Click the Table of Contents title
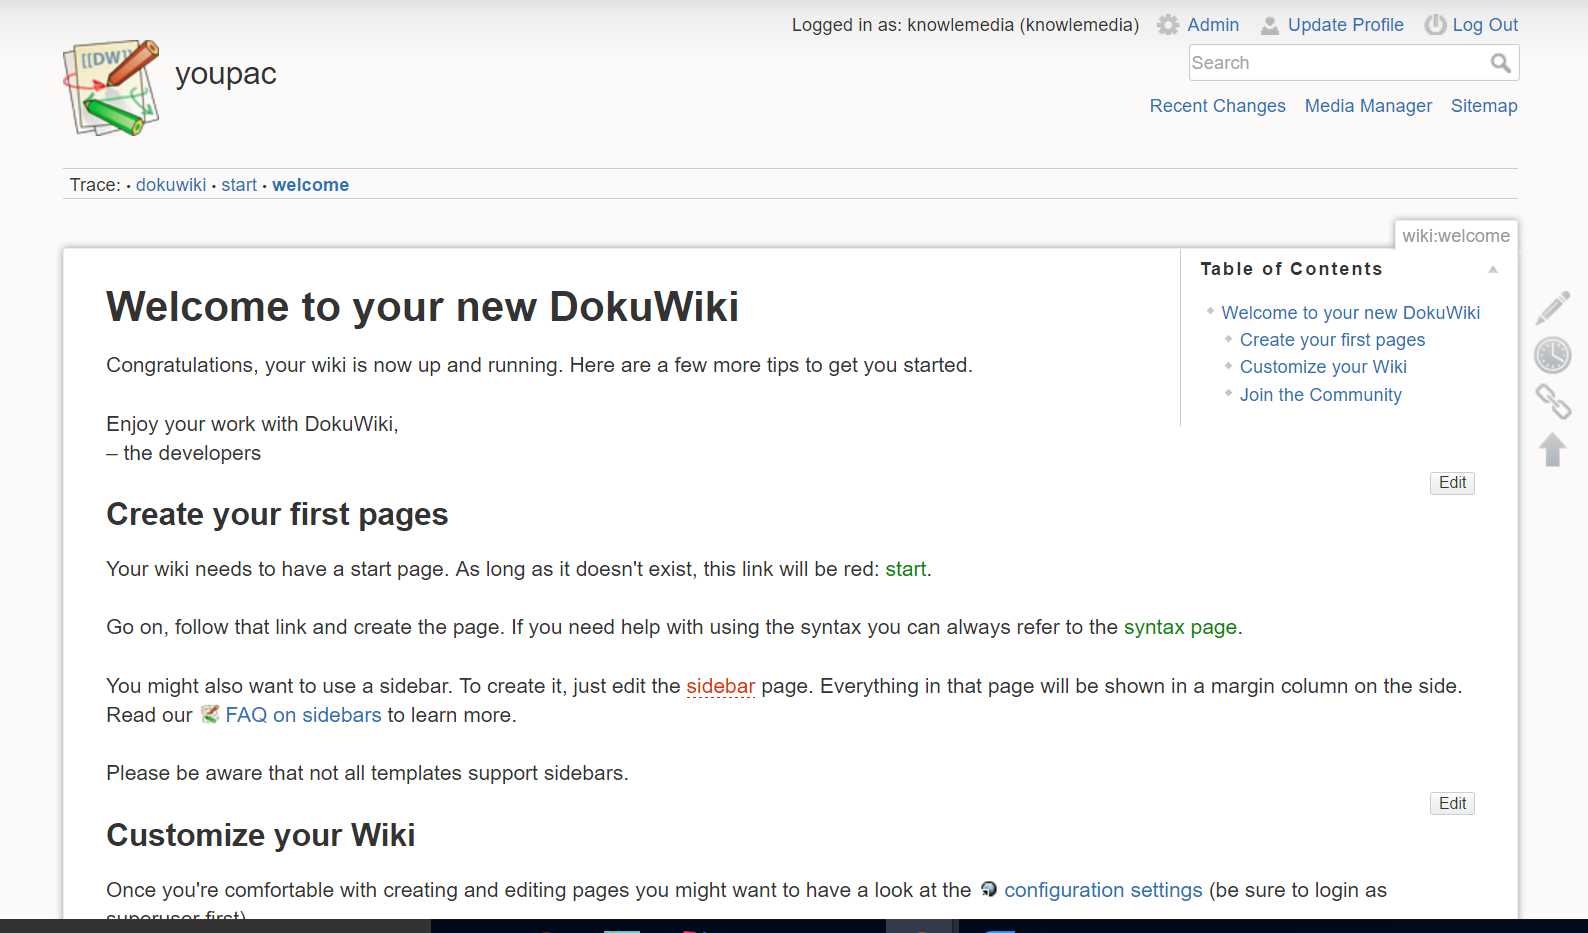 pyautogui.click(x=1291, y=269)
